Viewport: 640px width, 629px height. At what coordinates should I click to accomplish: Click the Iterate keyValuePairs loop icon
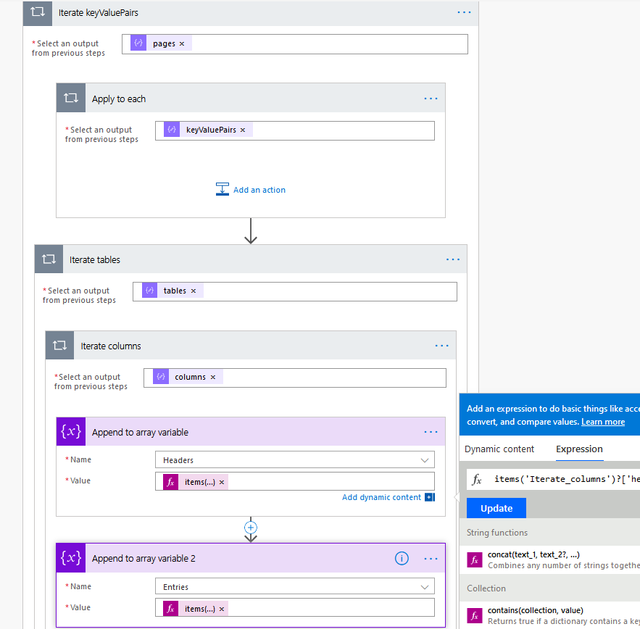(x=38, y=12)
